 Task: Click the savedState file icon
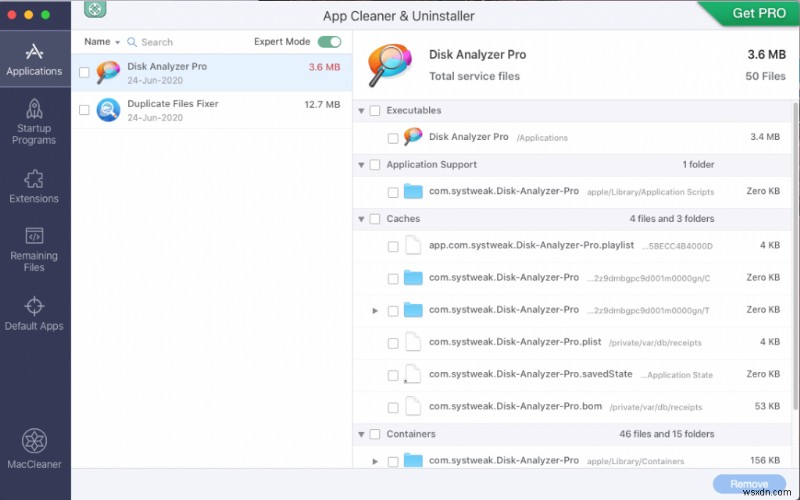[413, 374]
